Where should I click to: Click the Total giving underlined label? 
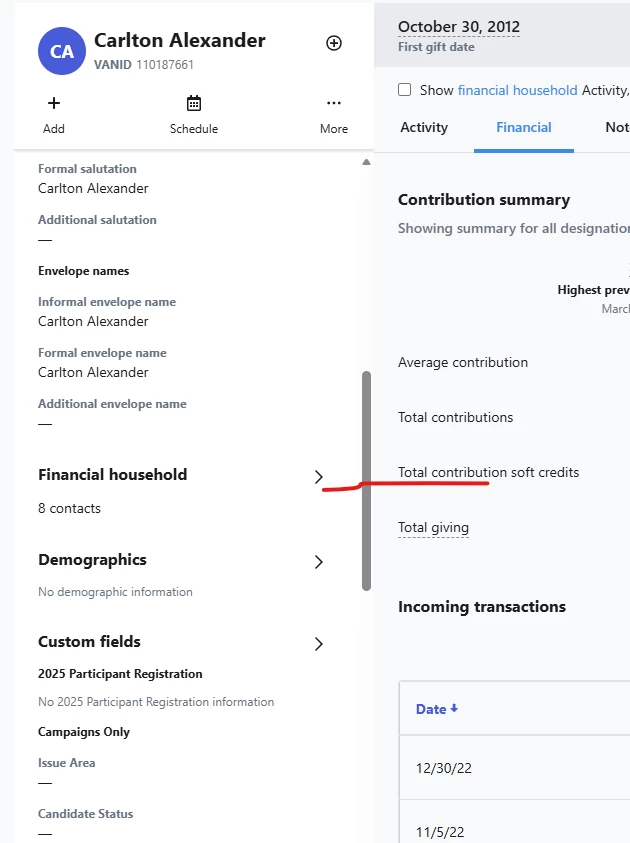pos(433,528)
